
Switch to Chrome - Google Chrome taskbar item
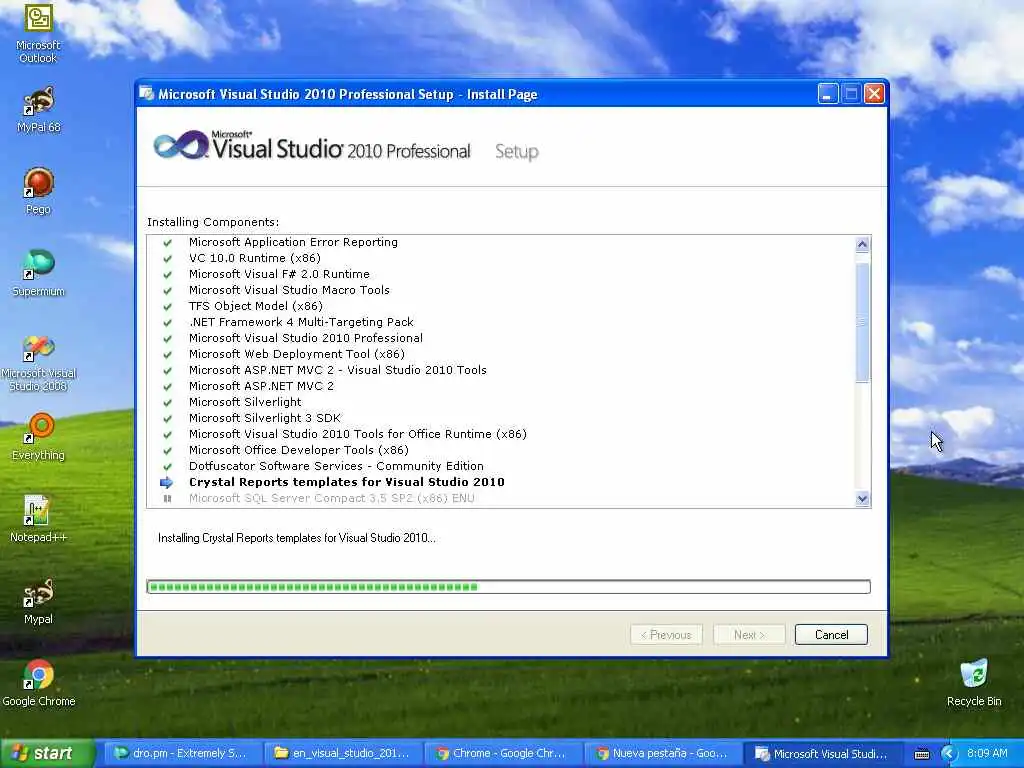point(502,754)
